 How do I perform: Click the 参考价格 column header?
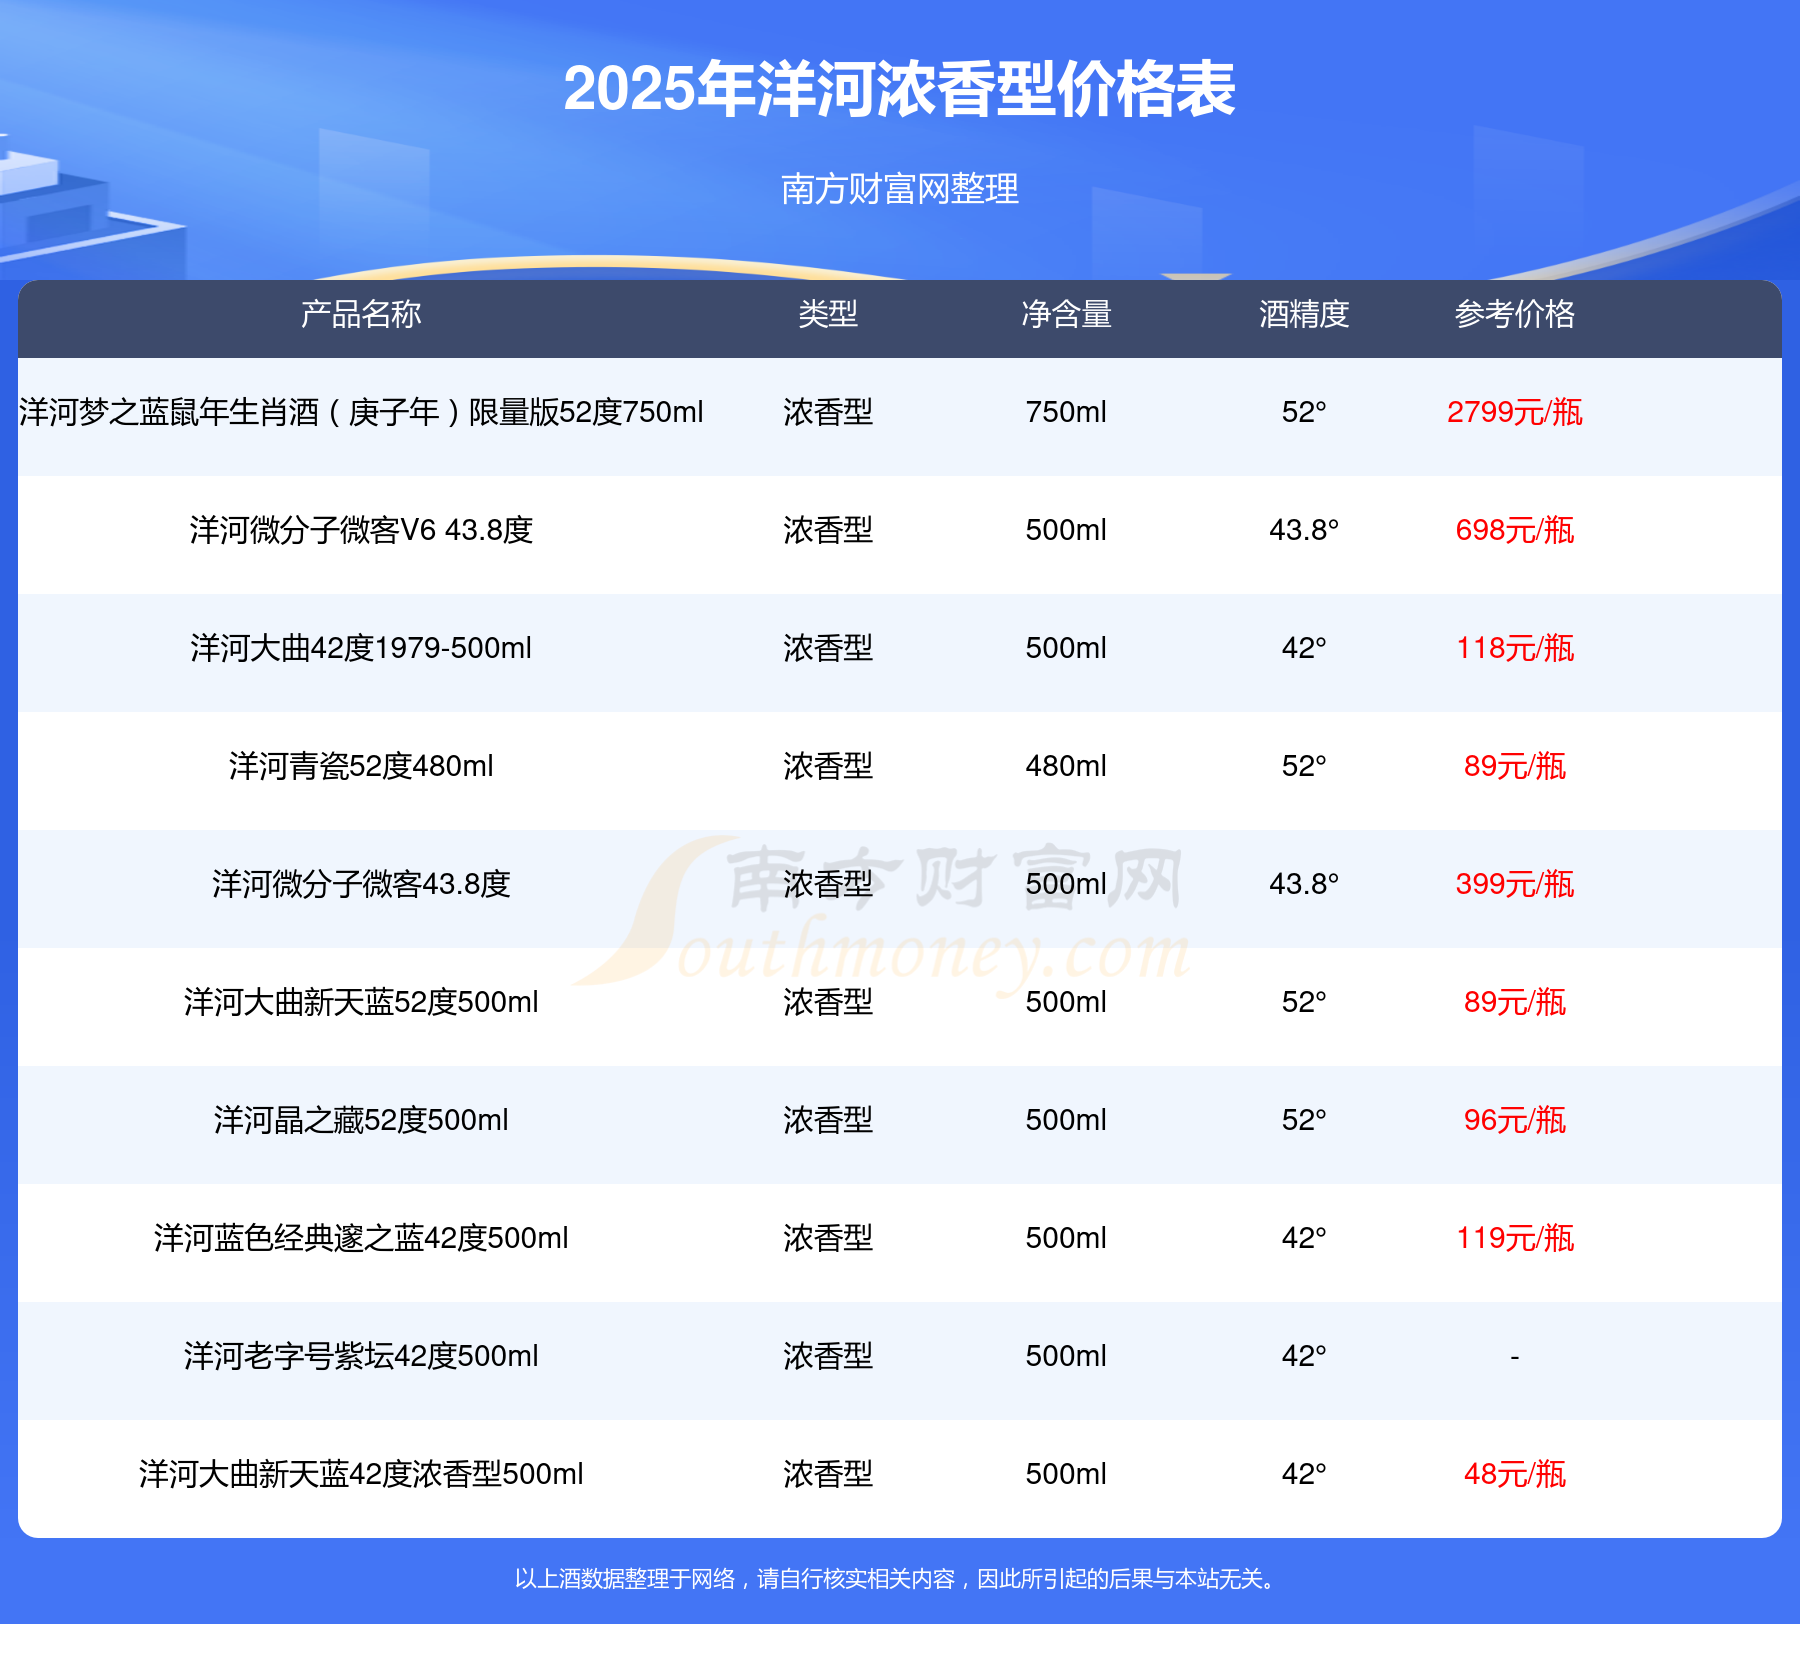[x=1515, y=314]
